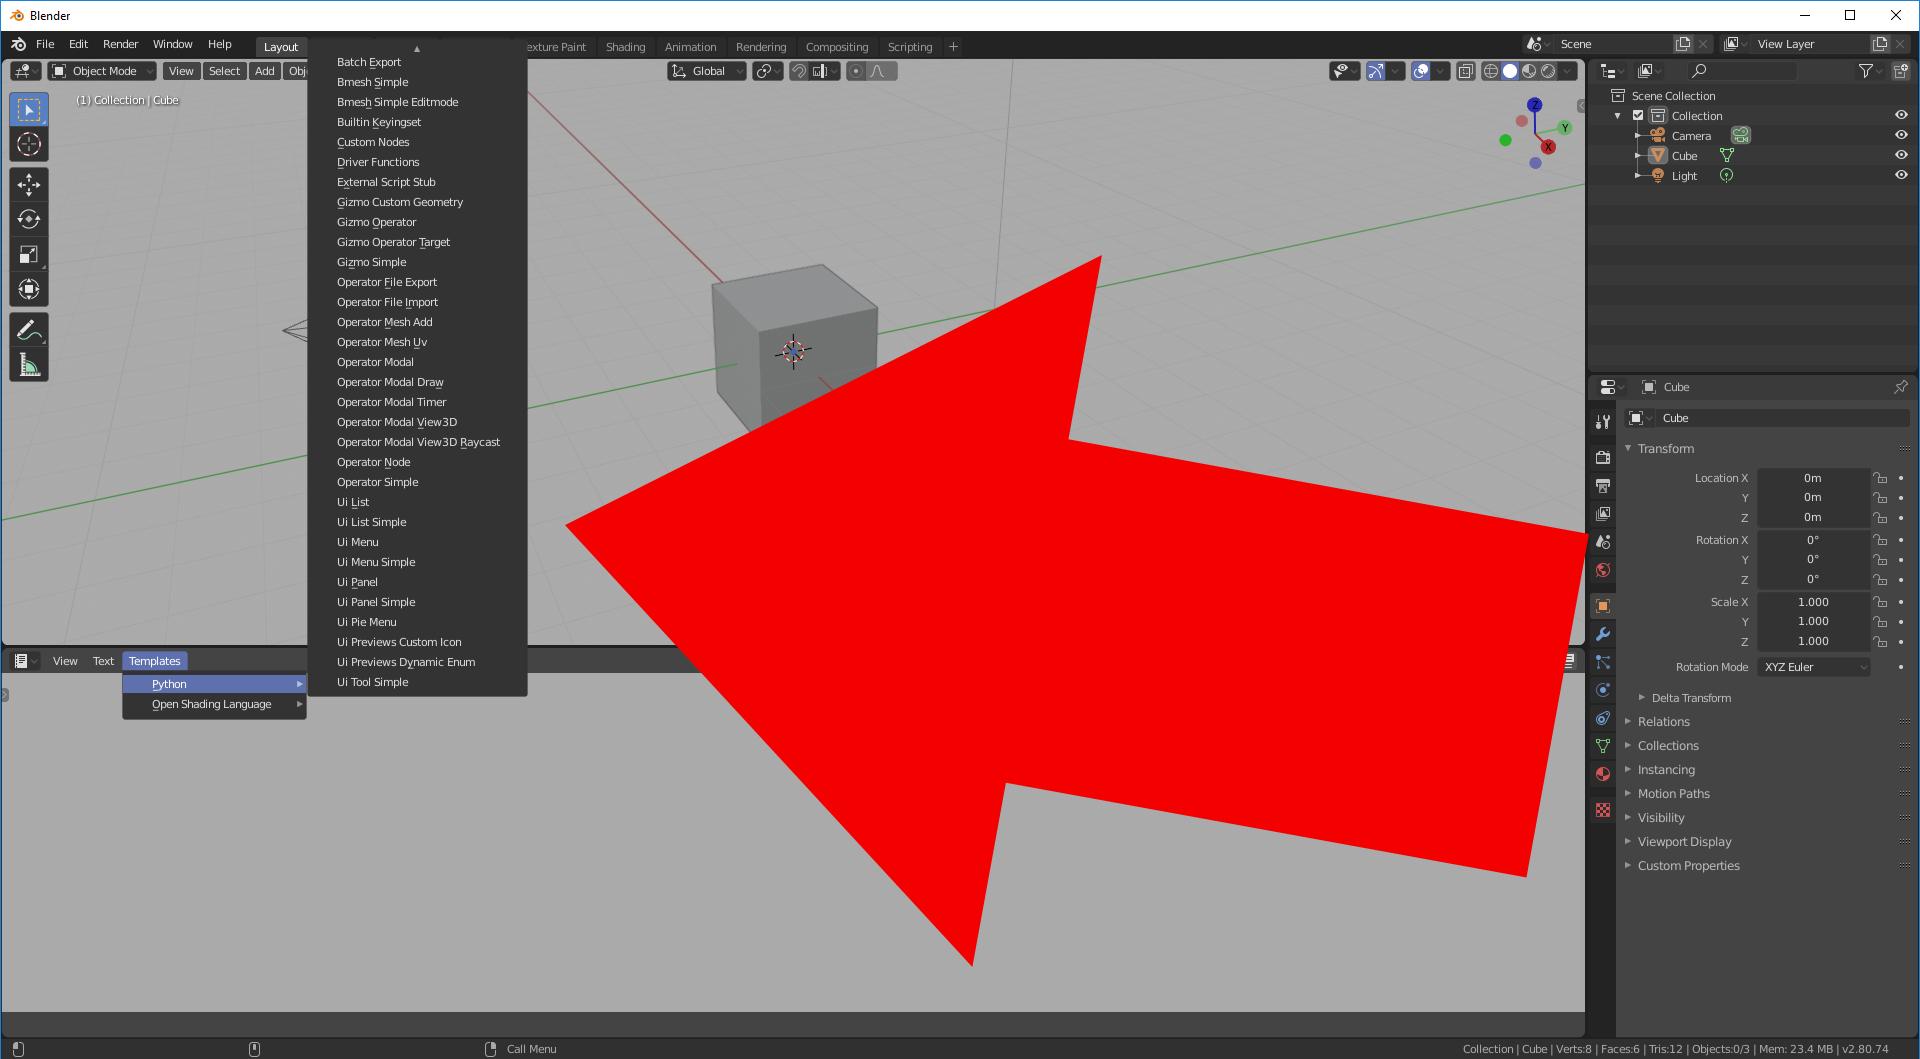The image size is (1920, 1059).
Task: Hide the Collection with its eye icon
Action: point(1901,115)
